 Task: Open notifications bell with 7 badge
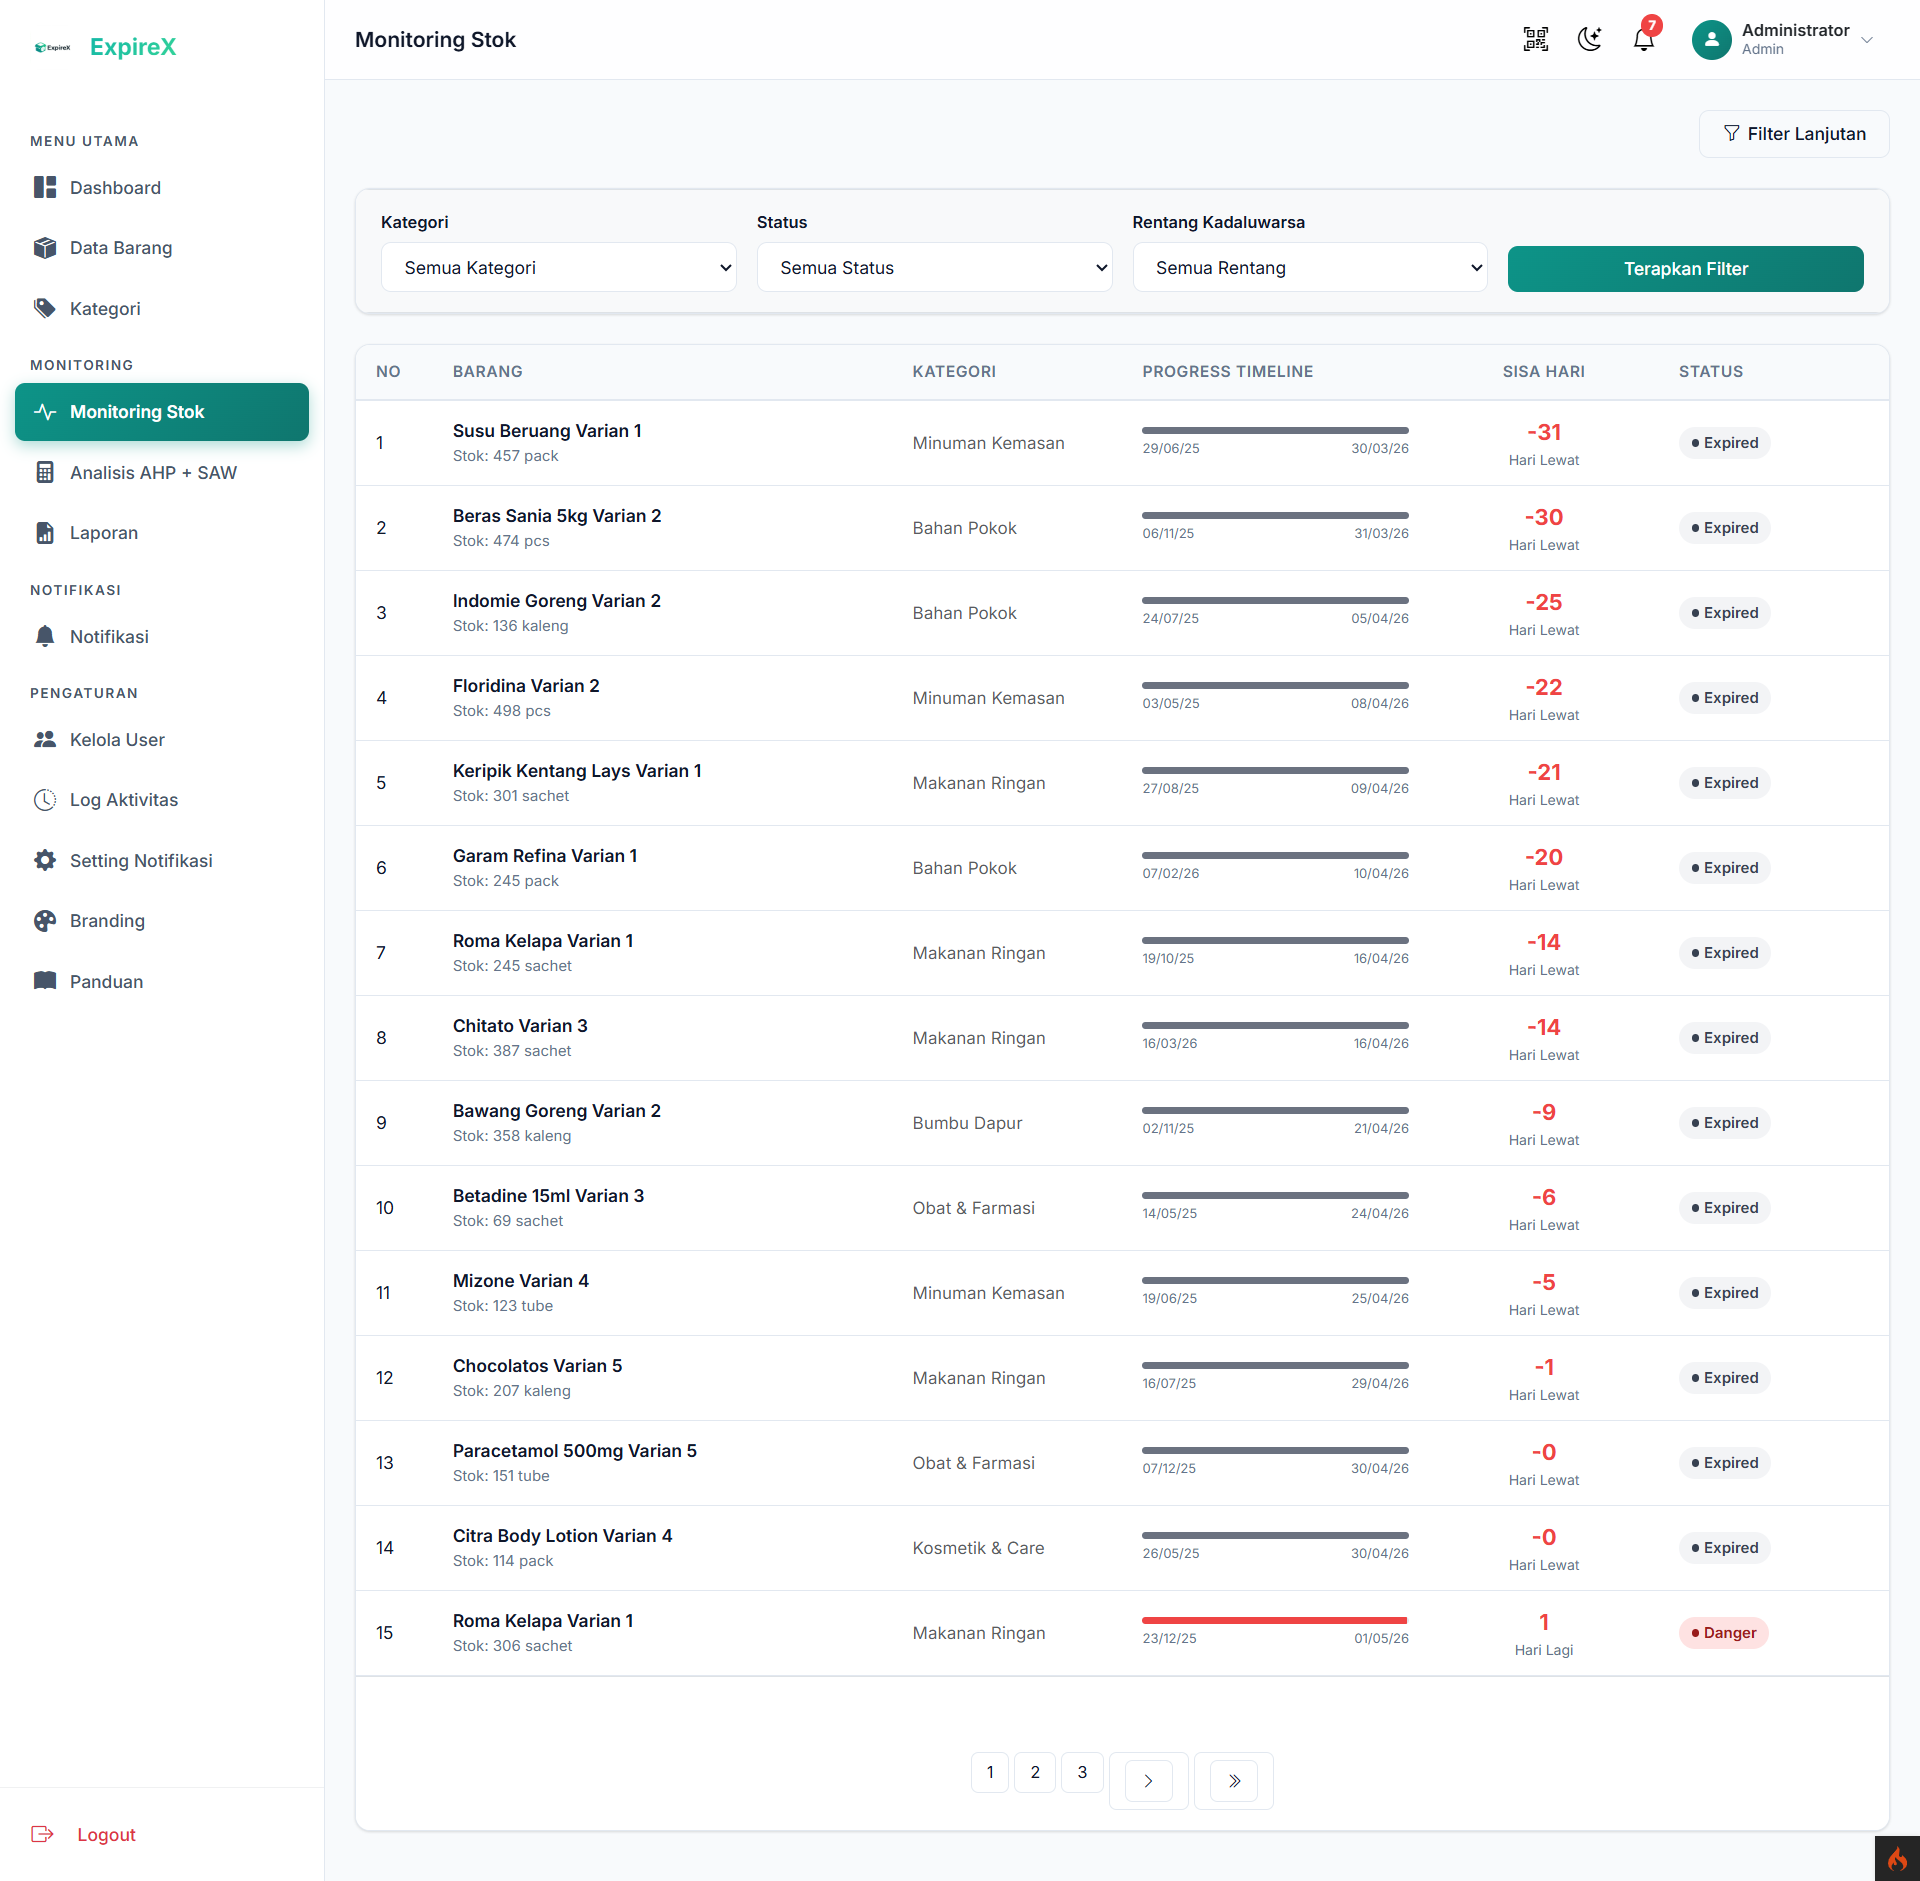(1644, 40)
